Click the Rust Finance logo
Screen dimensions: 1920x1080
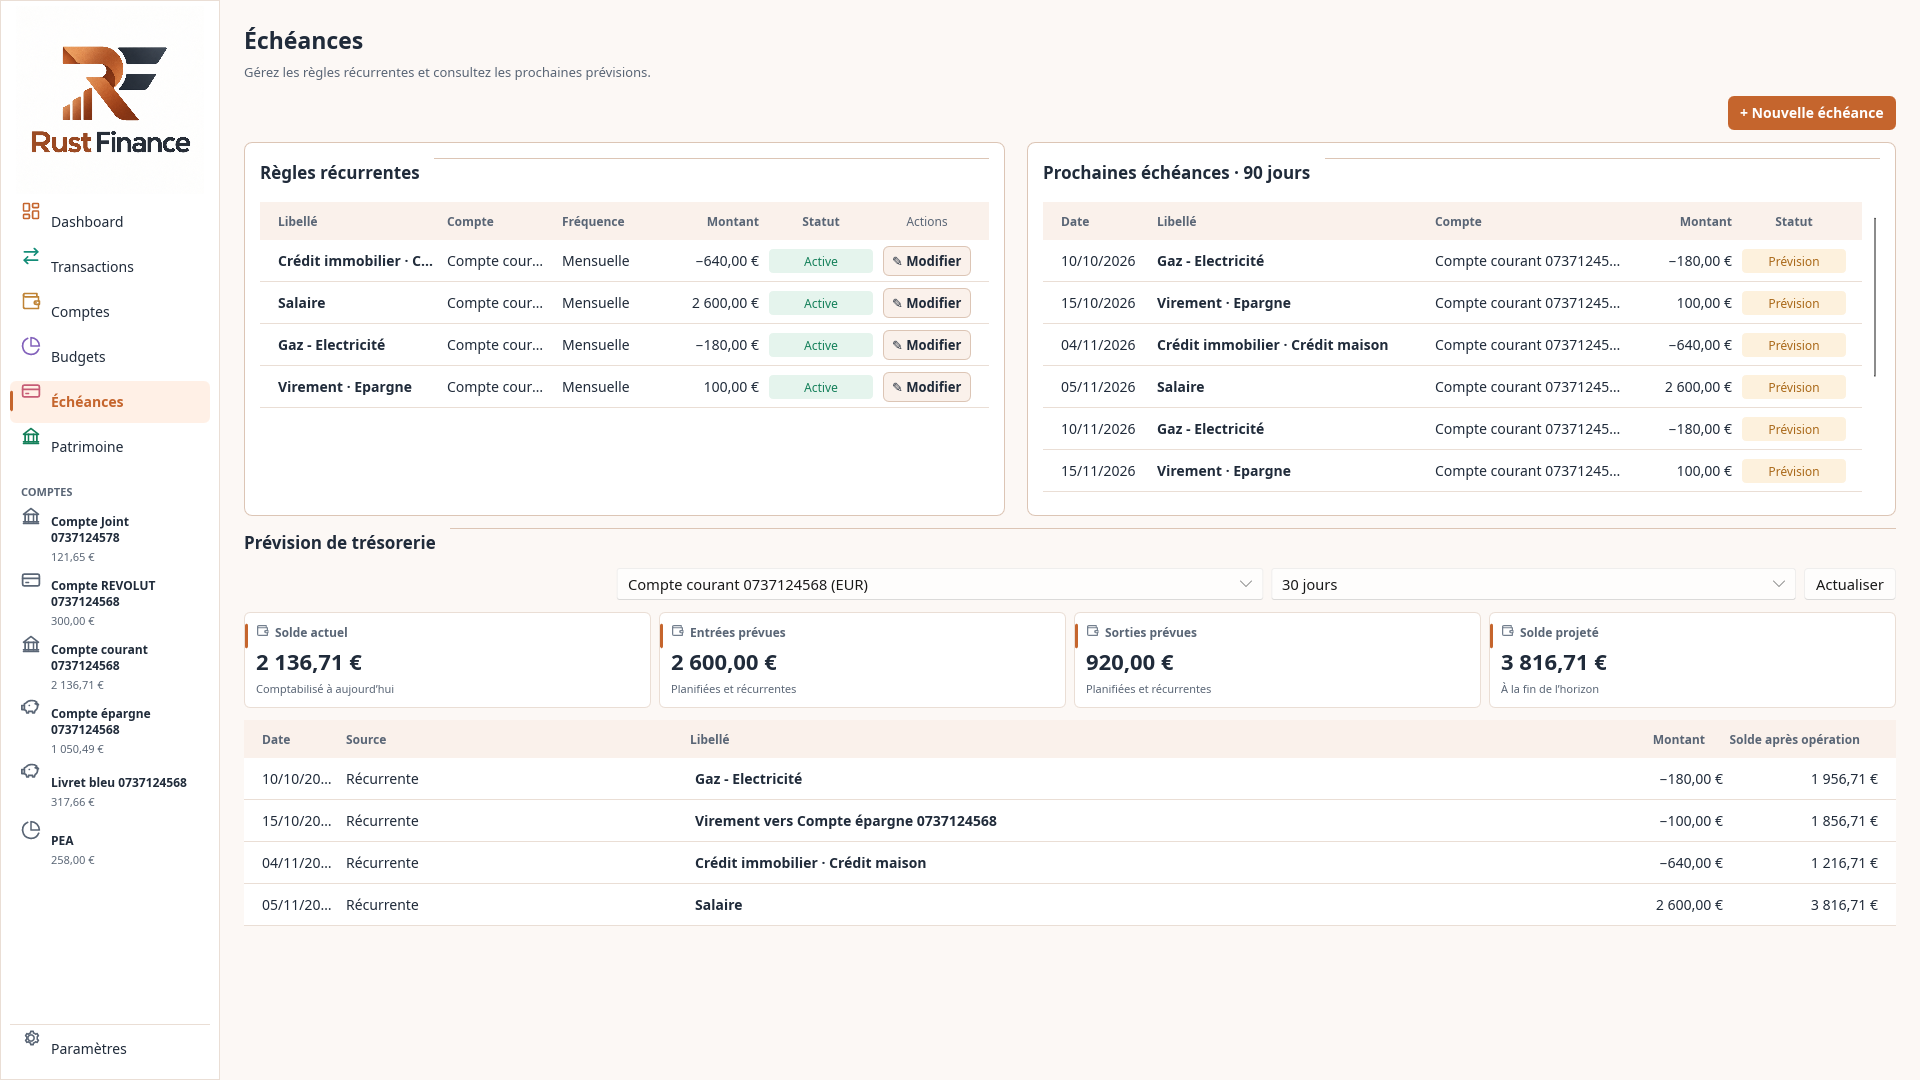110,100
